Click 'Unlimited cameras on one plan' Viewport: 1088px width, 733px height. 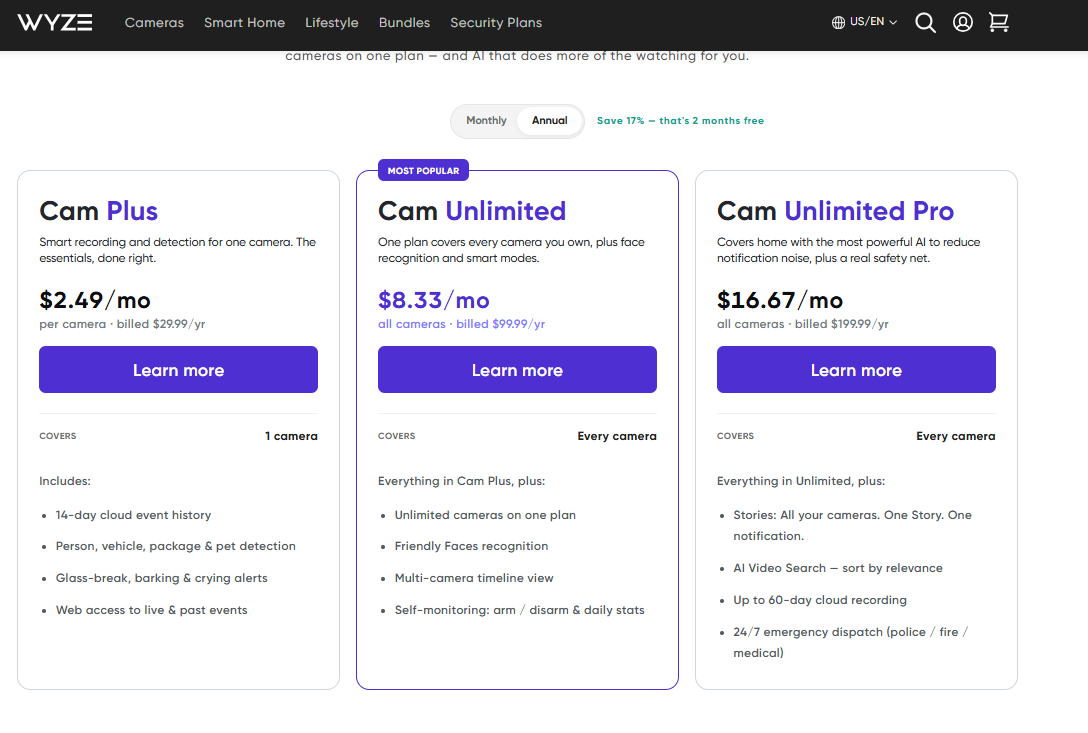(x=485, y=515)
